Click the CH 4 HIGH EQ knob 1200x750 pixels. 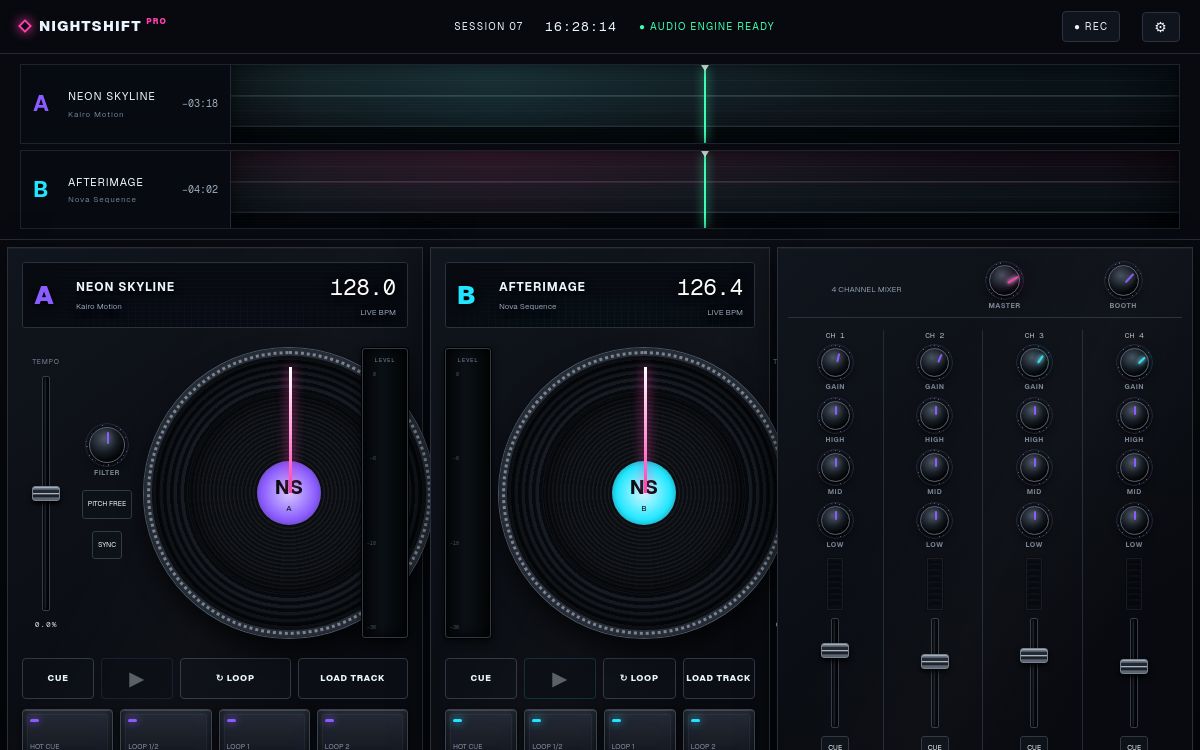(x=1134, y=415)
